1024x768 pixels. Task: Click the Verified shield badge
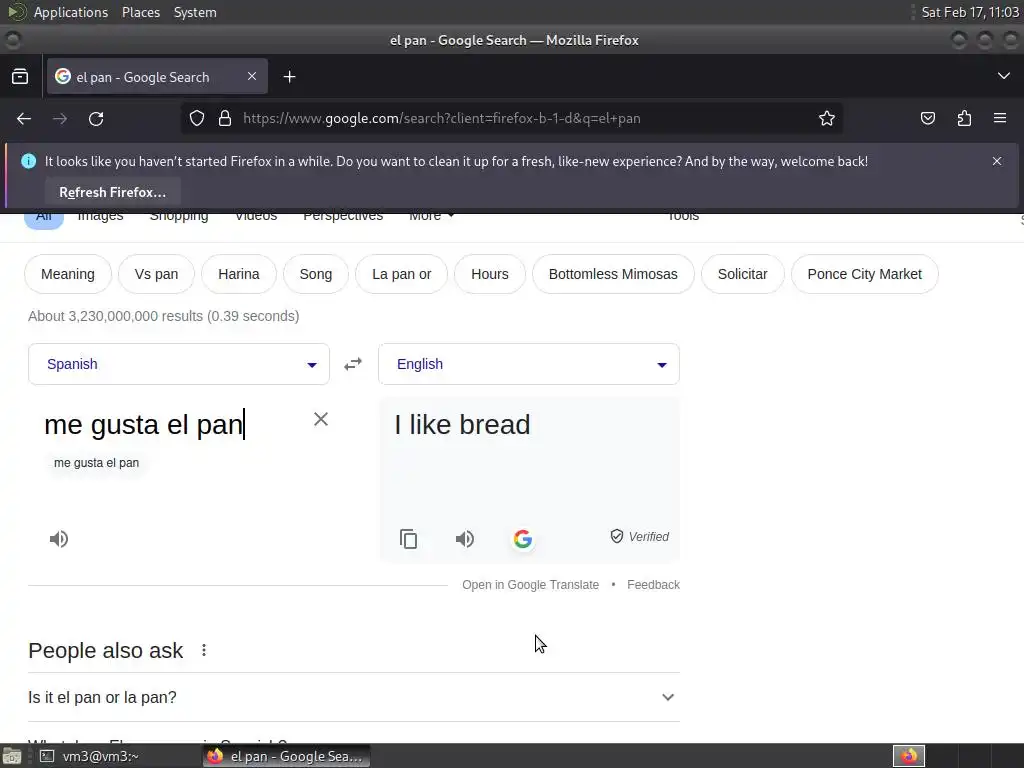pyautogui.click(x=639, y=536)
